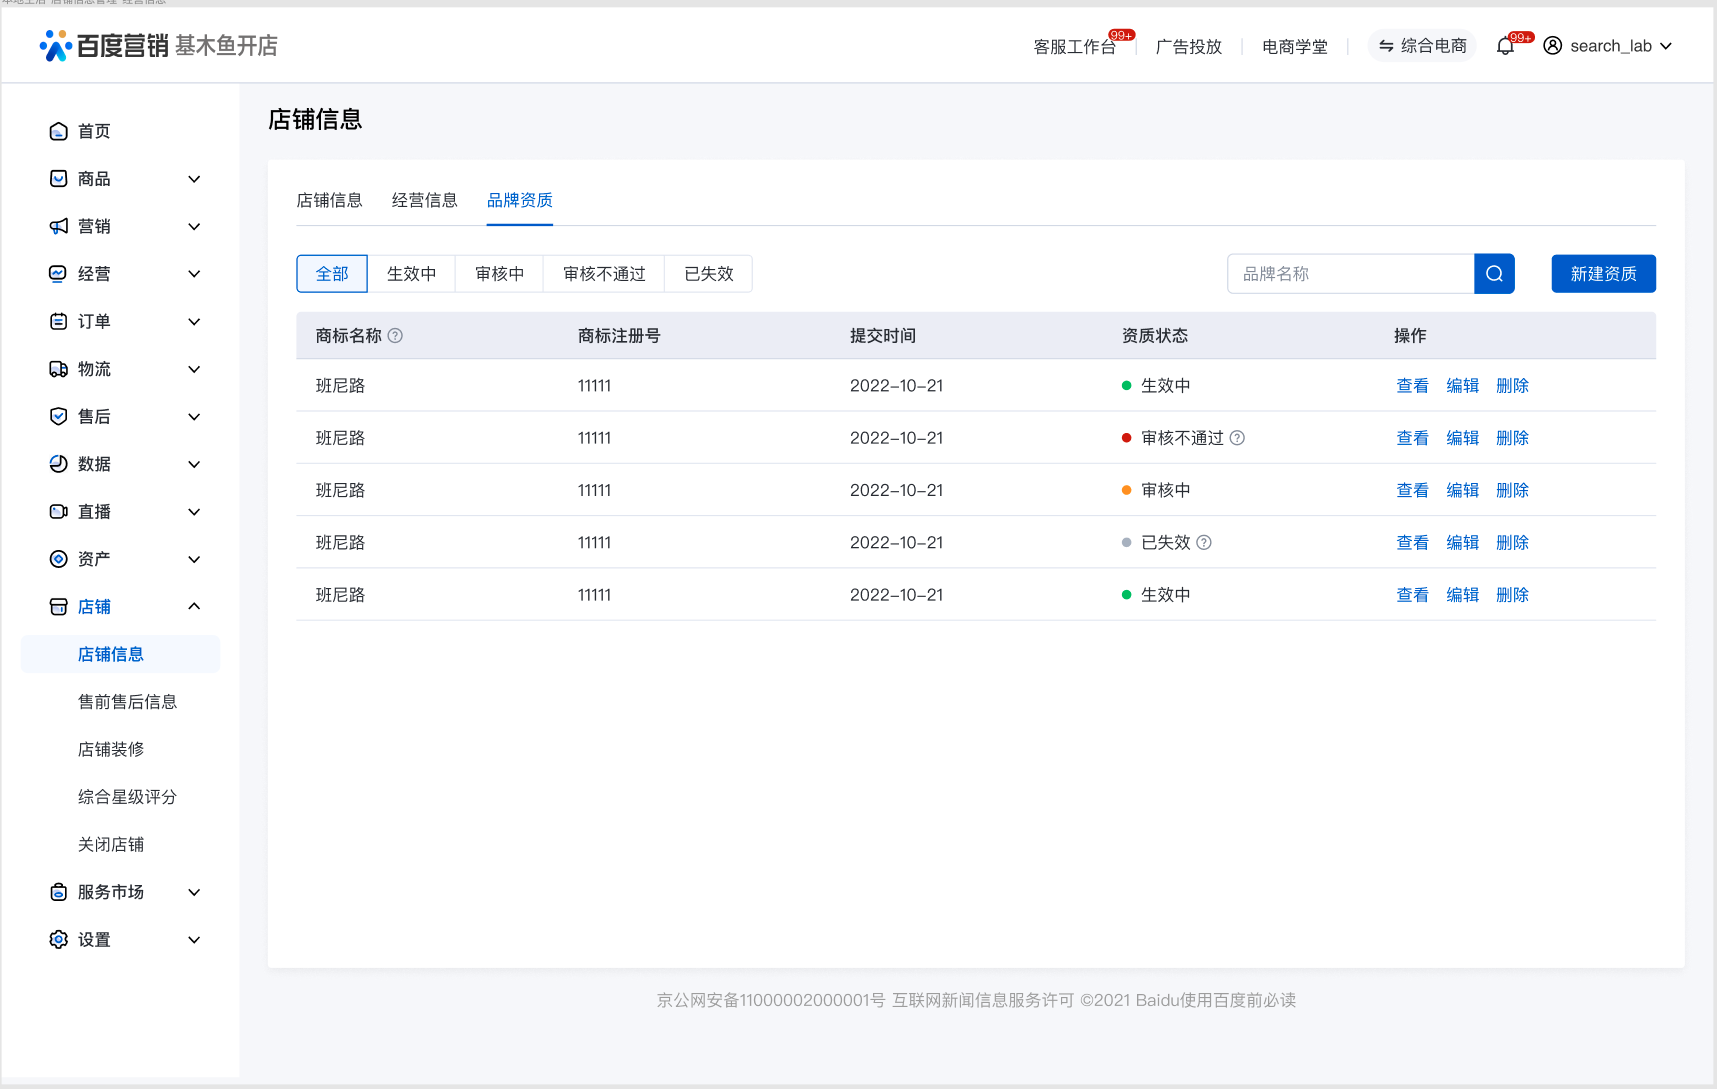This screenshot has width=1717, height=1089.
Task: Filter by 已失效 status
Action: (x=708, y=274)
